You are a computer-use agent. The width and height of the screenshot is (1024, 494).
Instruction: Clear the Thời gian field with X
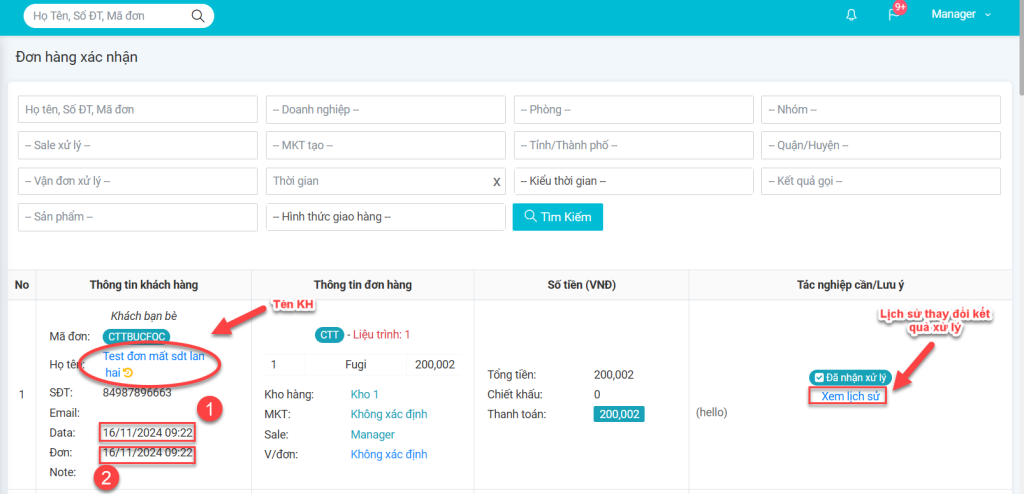[x=496, y=182]
